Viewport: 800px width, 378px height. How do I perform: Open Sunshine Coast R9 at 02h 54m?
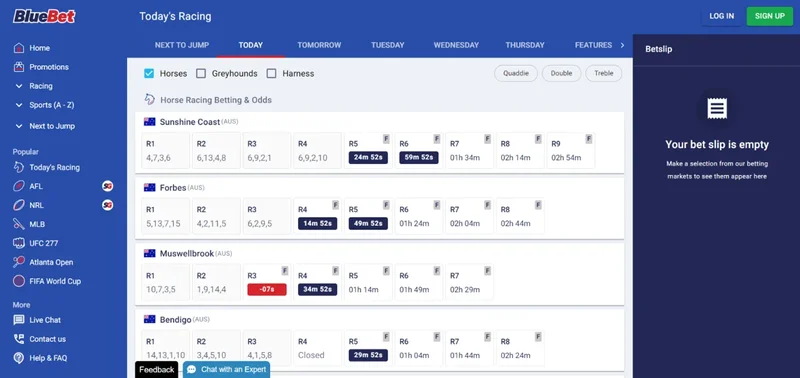tap(571, 150)
